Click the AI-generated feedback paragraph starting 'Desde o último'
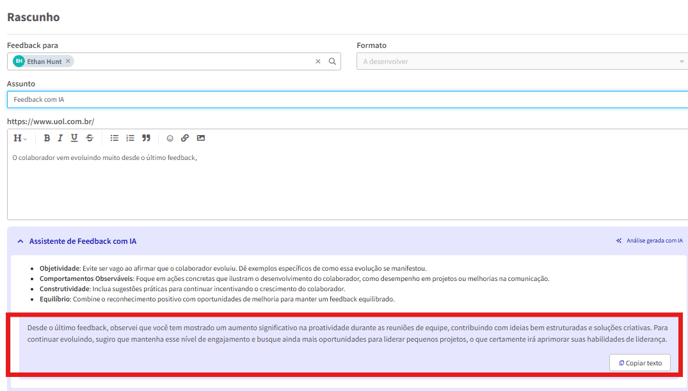The width and height of the screenshot is (688, 391). 347,334
